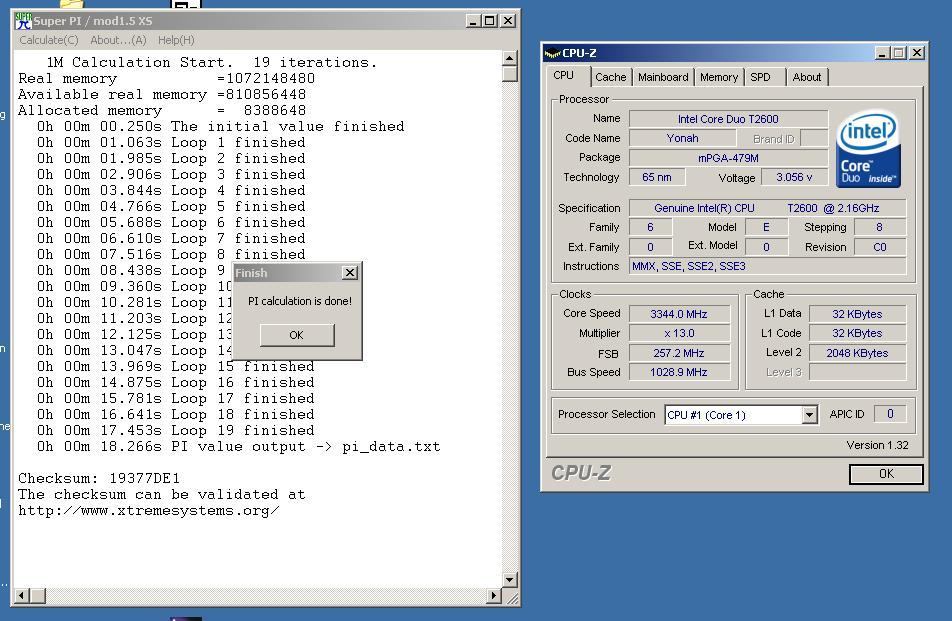Viewport: 952px width, 621px height.
Task: Switch to the Cache tab in CPU-Z
Action: 610,77
